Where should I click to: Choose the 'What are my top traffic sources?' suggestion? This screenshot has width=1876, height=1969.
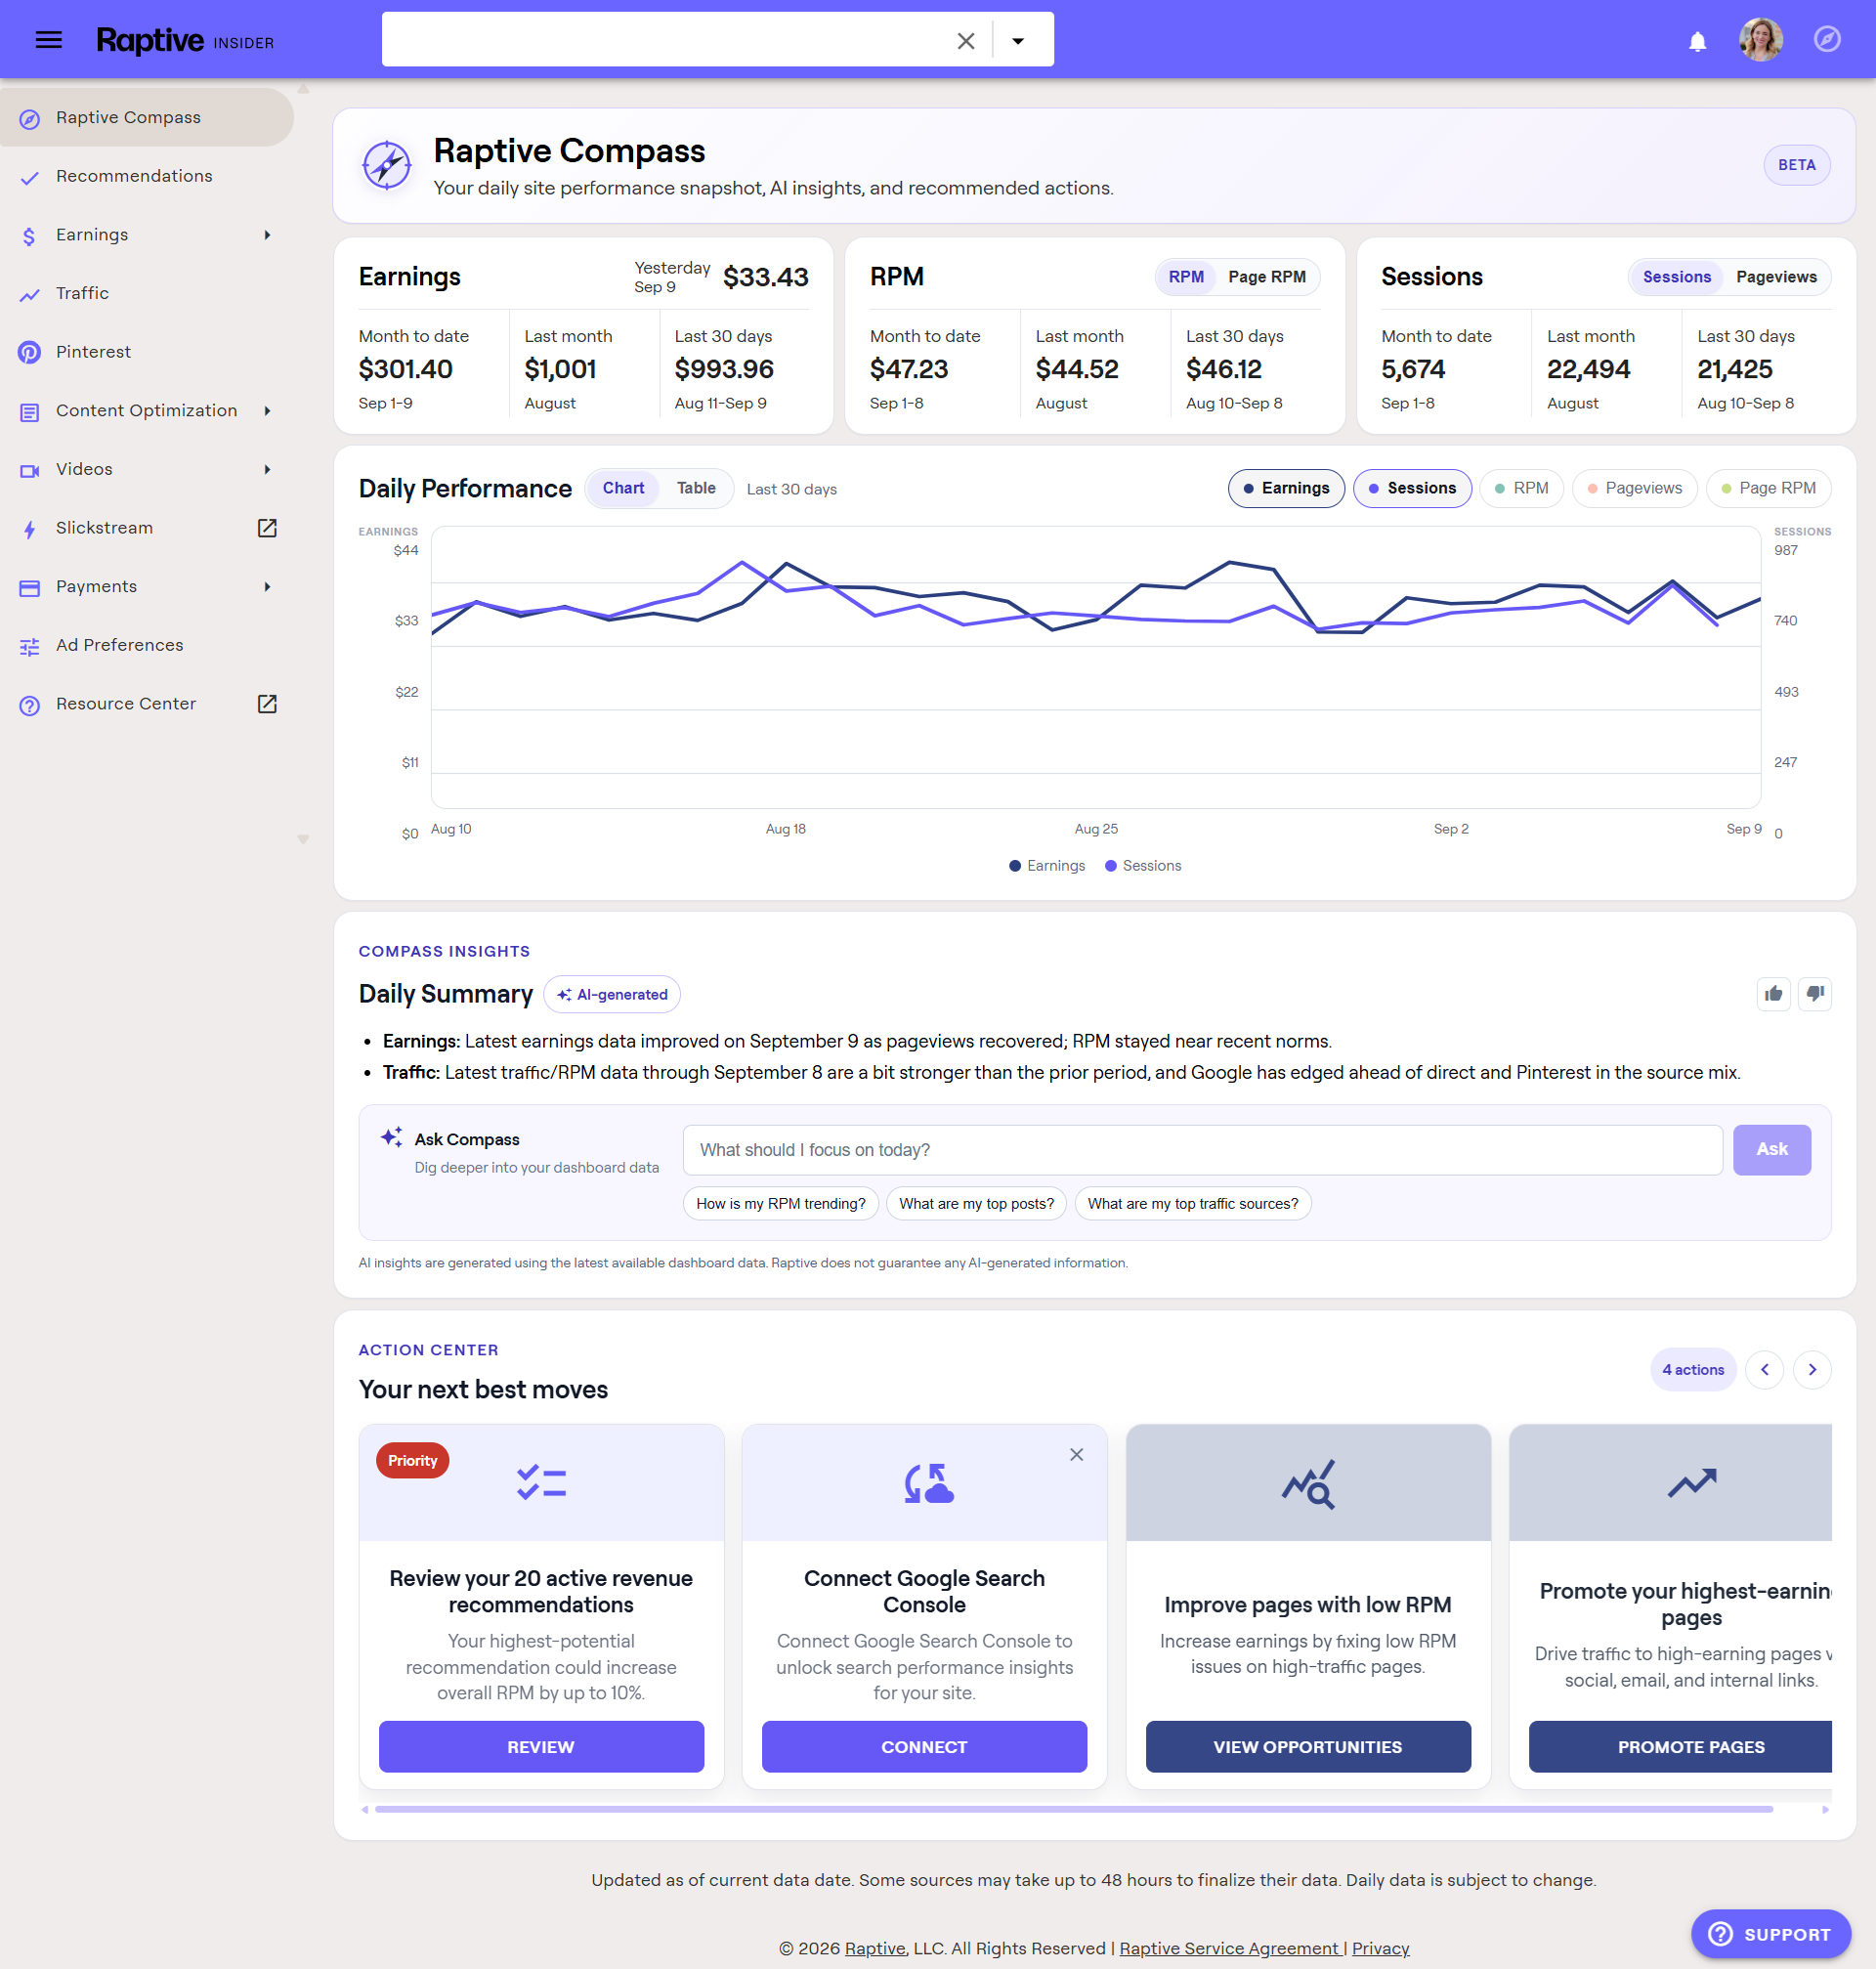[x=1193, y=1204]
